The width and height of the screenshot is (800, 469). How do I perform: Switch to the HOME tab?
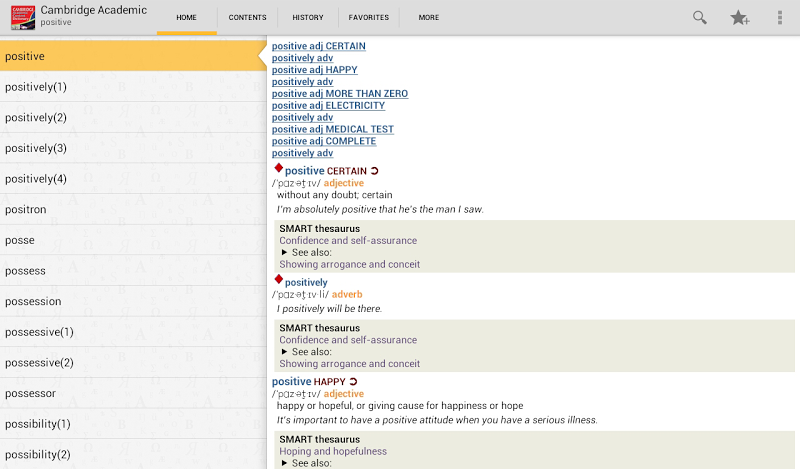coord(187,18)
